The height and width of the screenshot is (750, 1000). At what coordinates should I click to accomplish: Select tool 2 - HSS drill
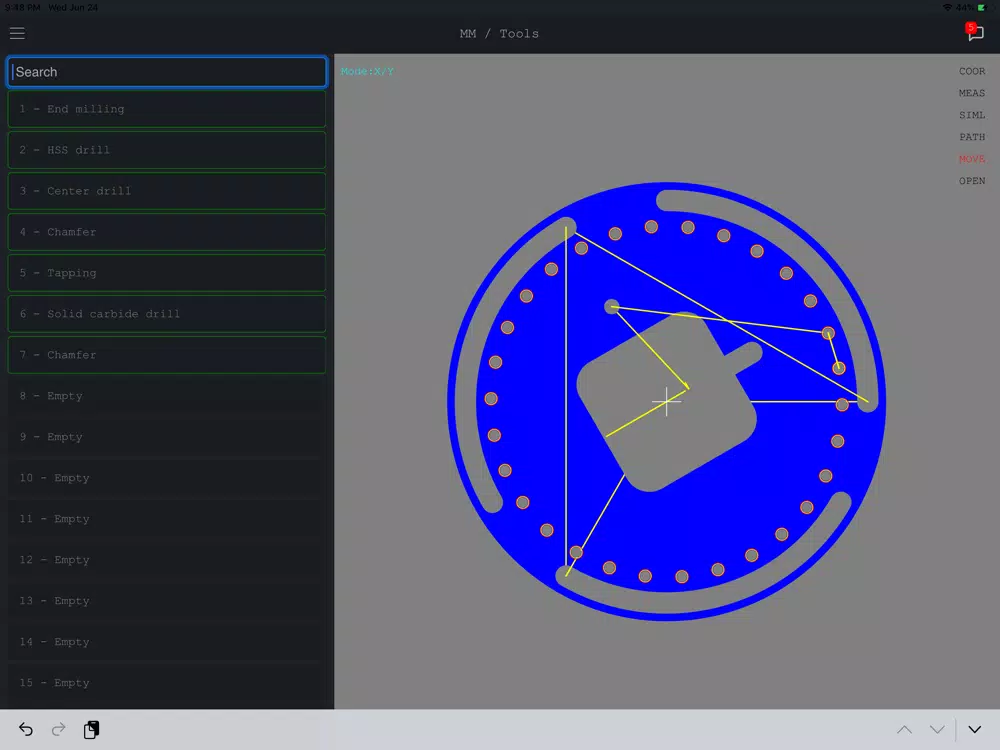coord(167,150)
